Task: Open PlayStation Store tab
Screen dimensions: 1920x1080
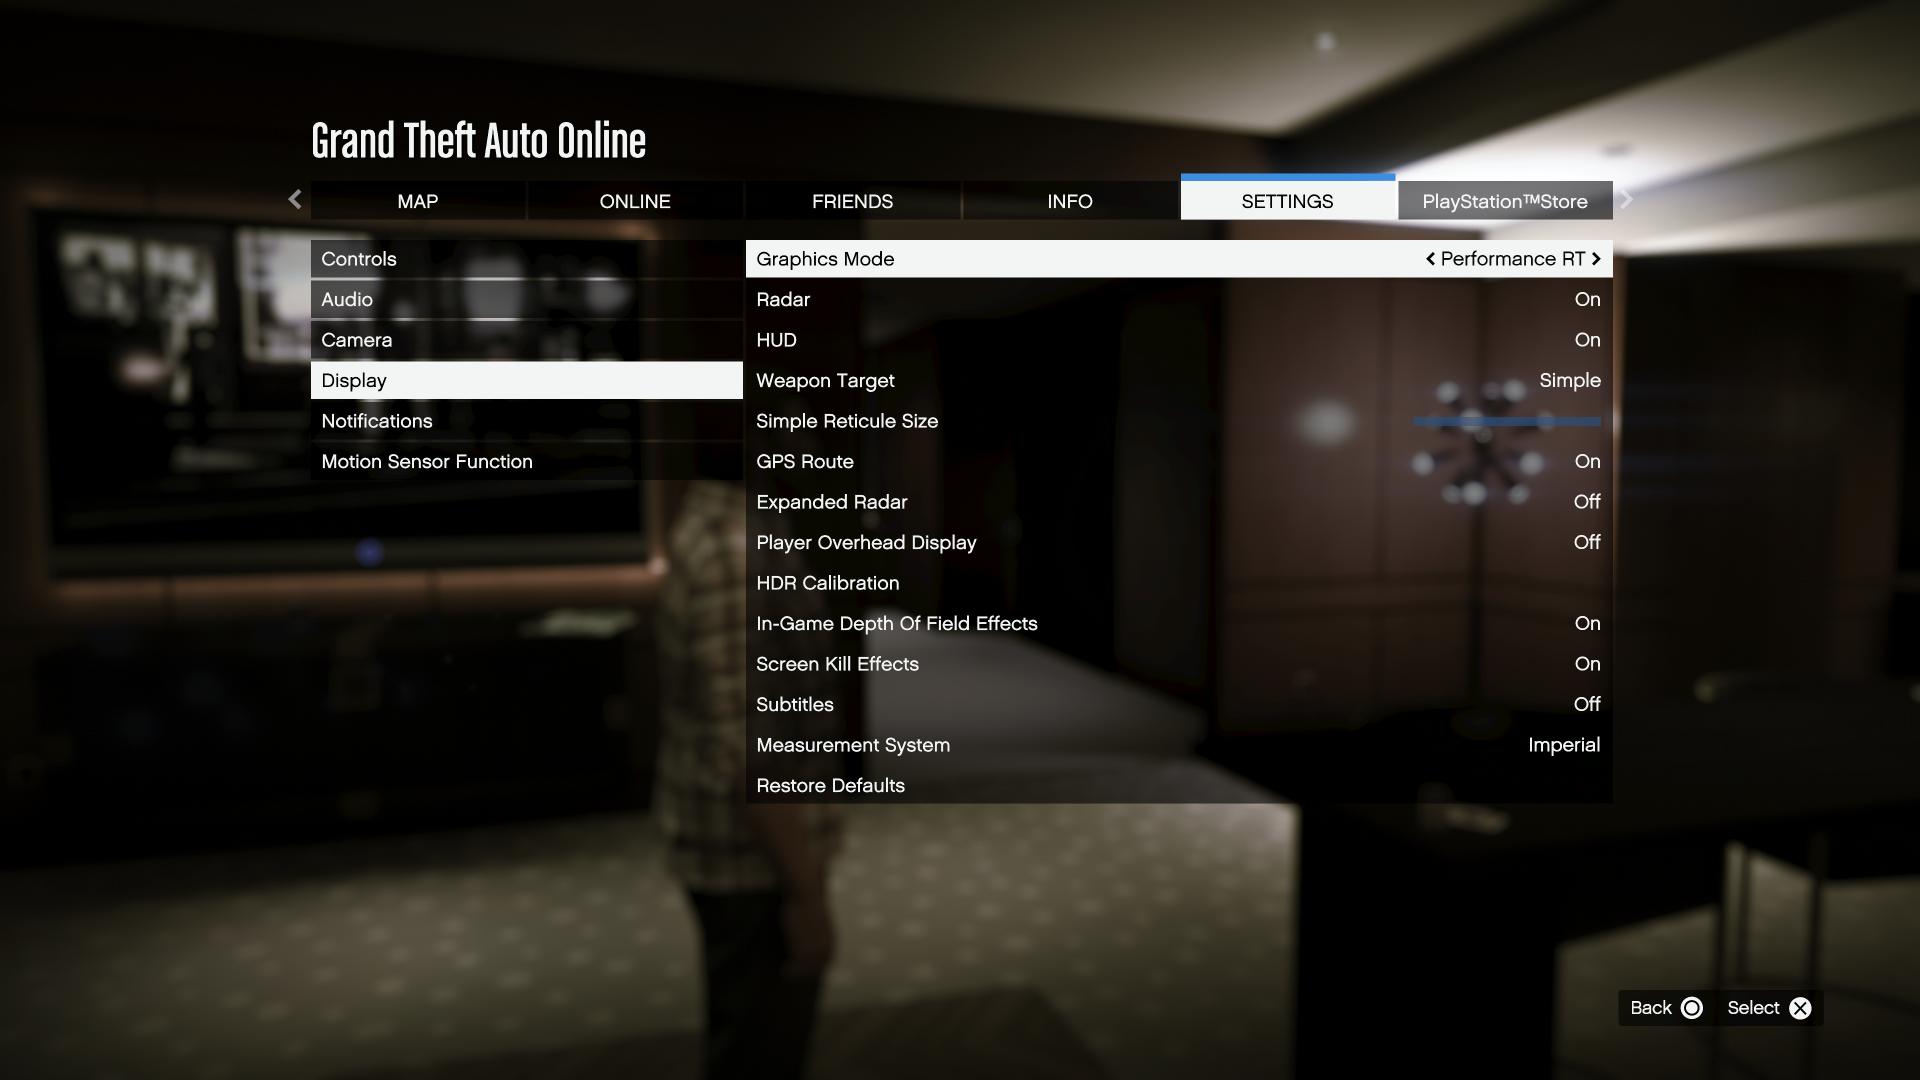Action: (x=1505, y=200)
